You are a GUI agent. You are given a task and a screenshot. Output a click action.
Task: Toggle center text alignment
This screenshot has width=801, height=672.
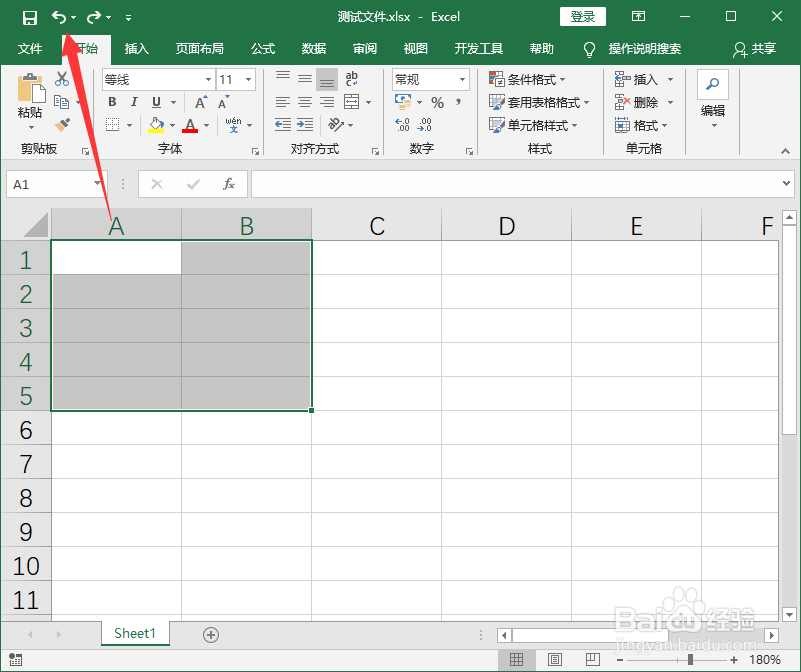pos(305,102)
